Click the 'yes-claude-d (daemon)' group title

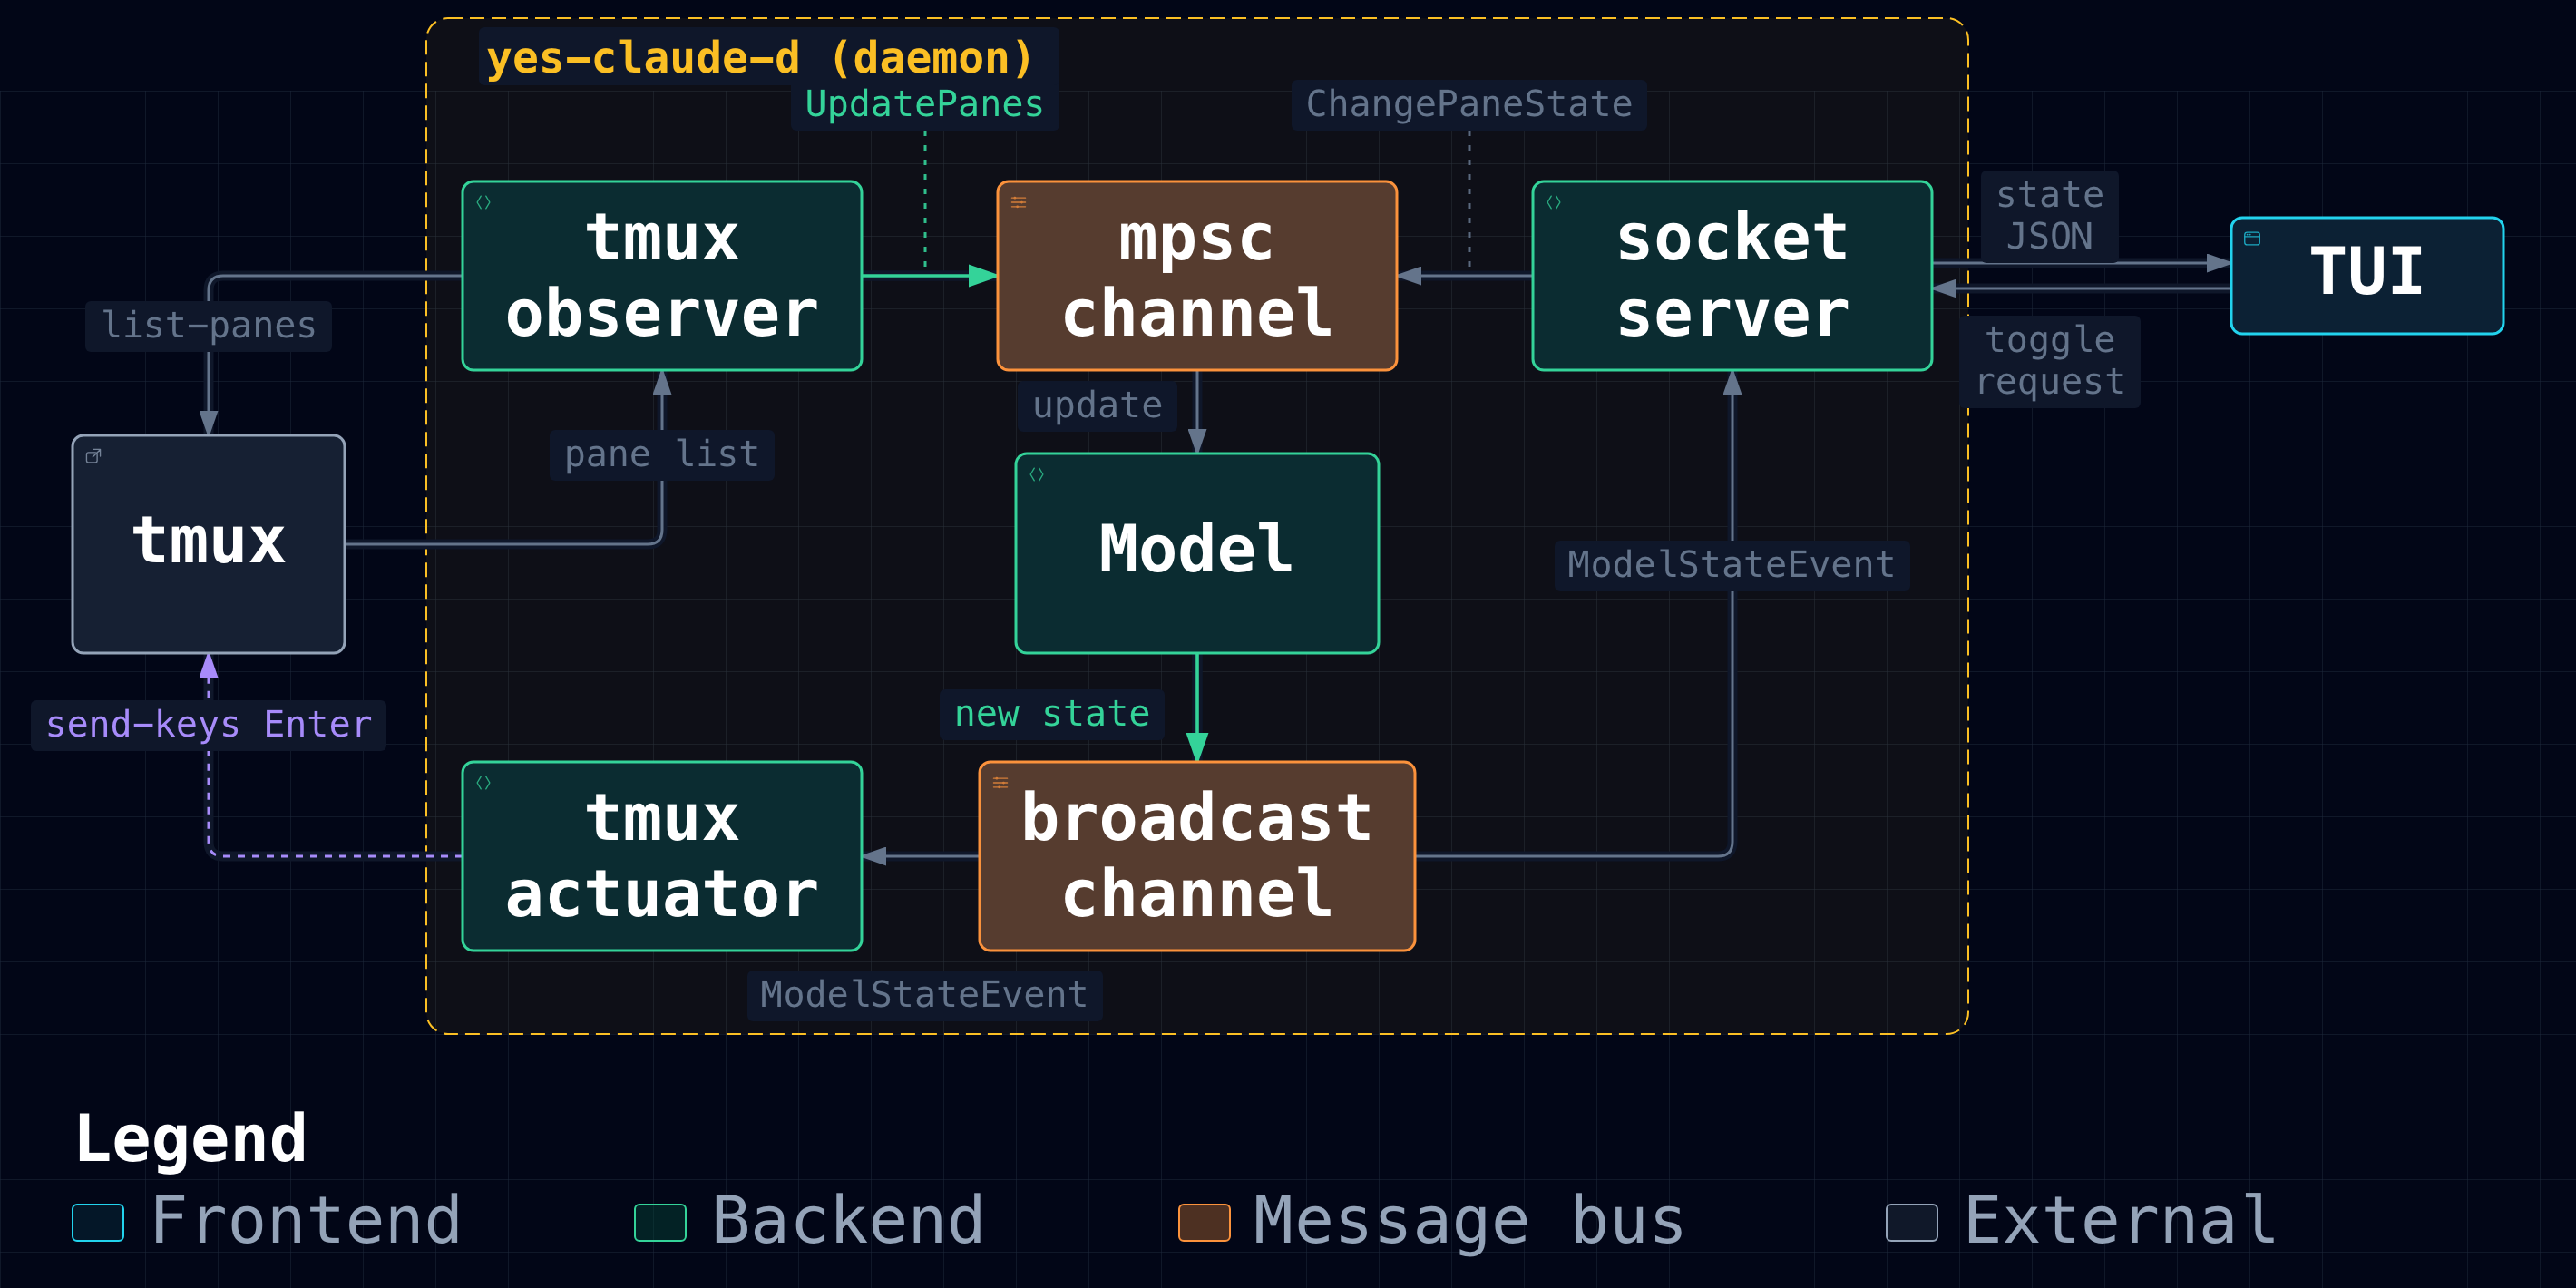point(760,58)
